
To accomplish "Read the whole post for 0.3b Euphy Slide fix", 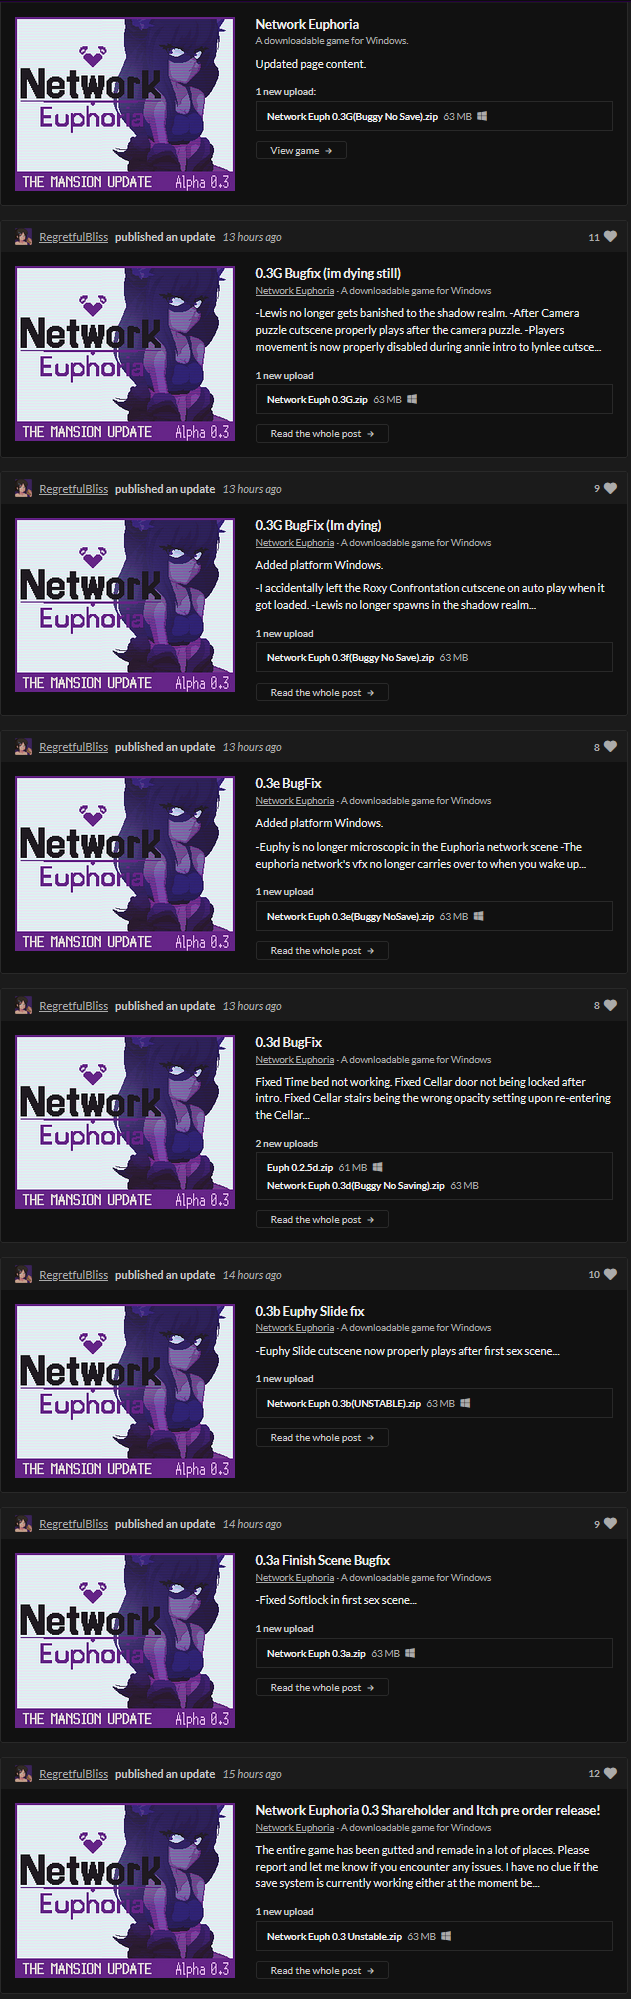I will click(x=322, y=1438).
